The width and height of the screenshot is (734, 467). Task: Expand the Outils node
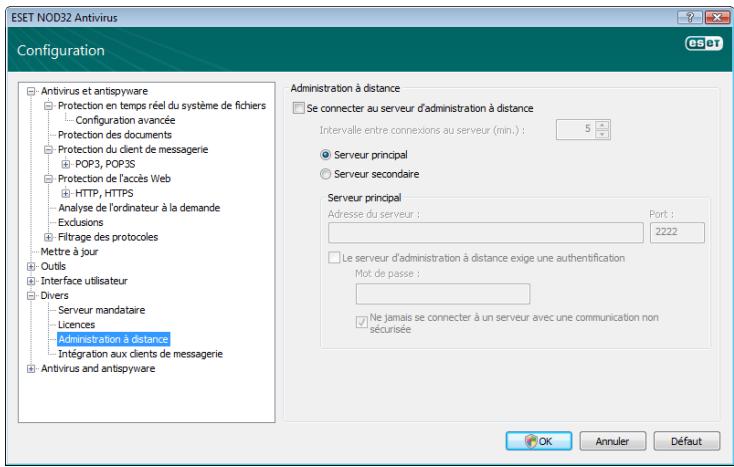tap(31, 267)
